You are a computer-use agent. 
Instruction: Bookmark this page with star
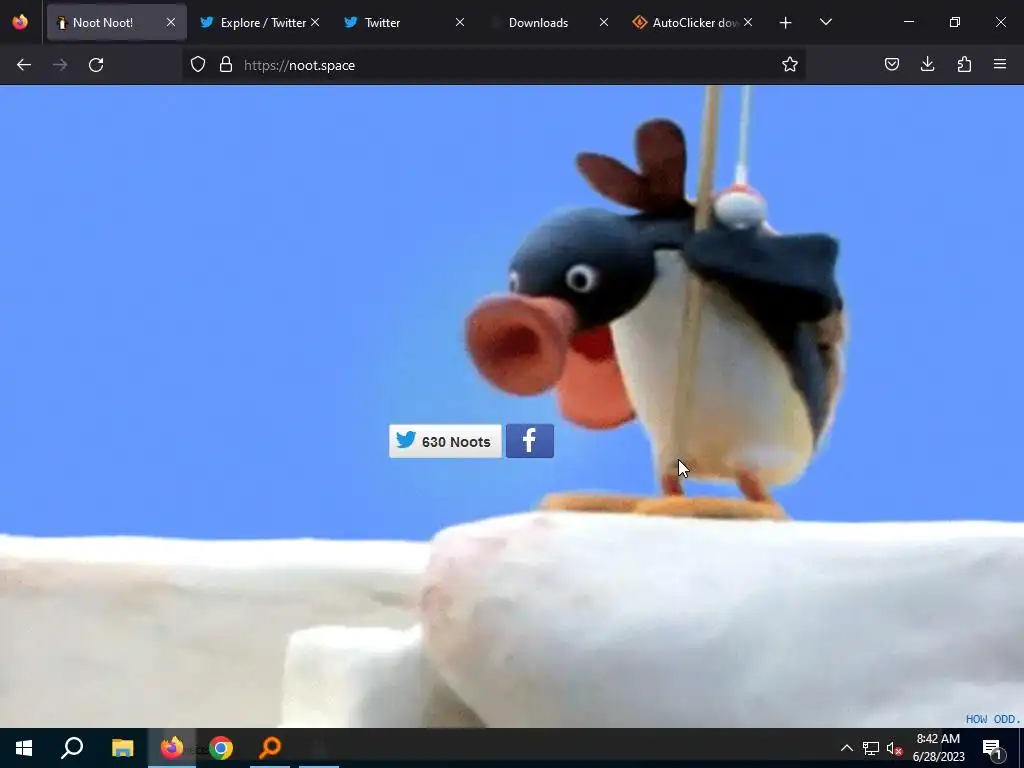[x=790, y=64]
